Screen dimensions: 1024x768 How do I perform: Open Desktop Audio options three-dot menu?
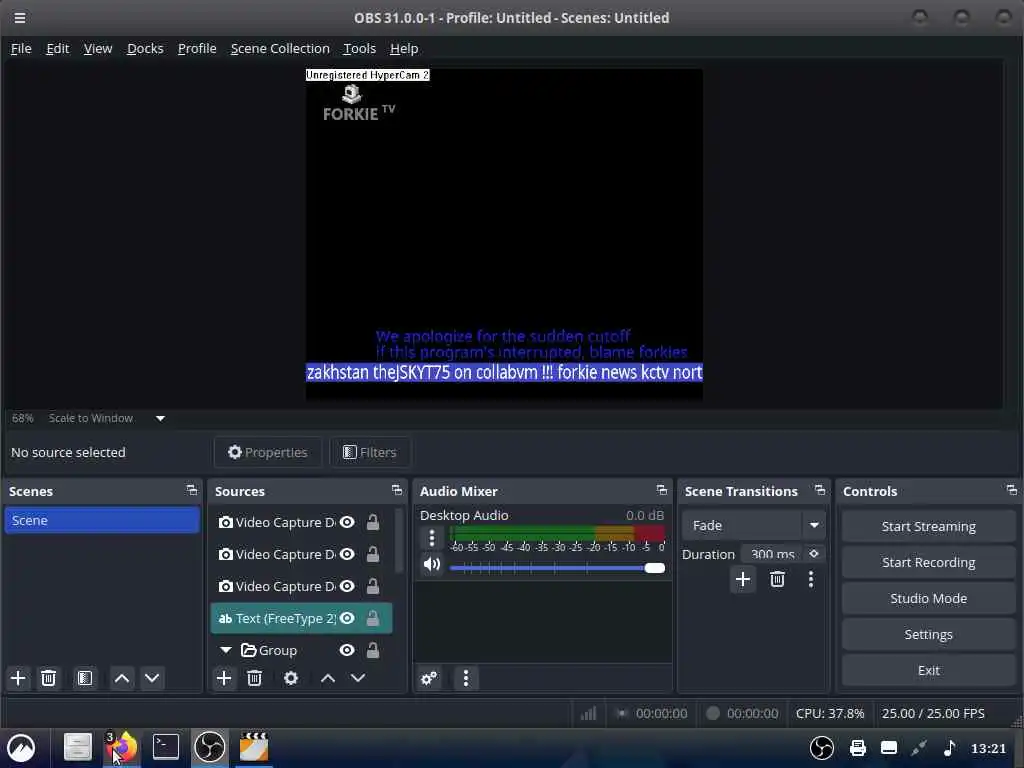pos(432,537)
